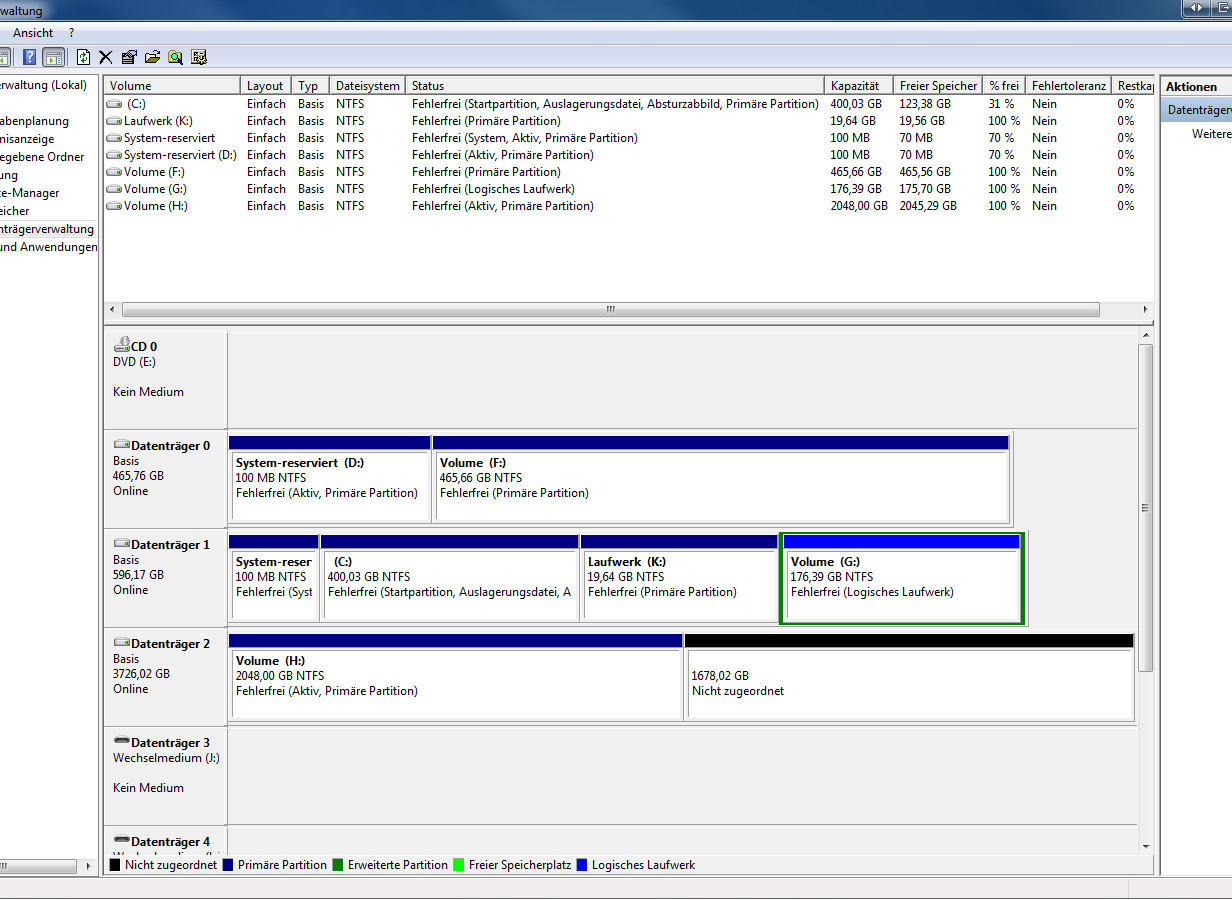Screen dimensions: 1232x900
Task: Click the open folder toolbar icon
Action: click(152, 57)
